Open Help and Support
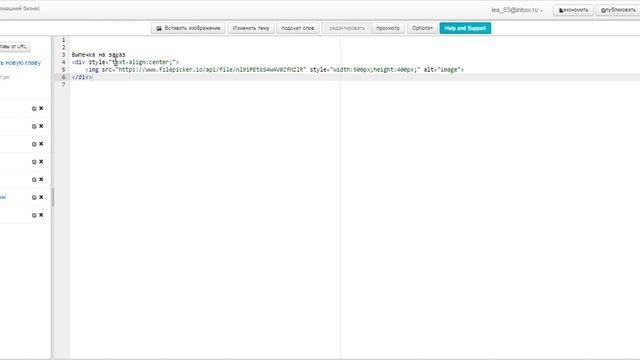 (465, 28)
